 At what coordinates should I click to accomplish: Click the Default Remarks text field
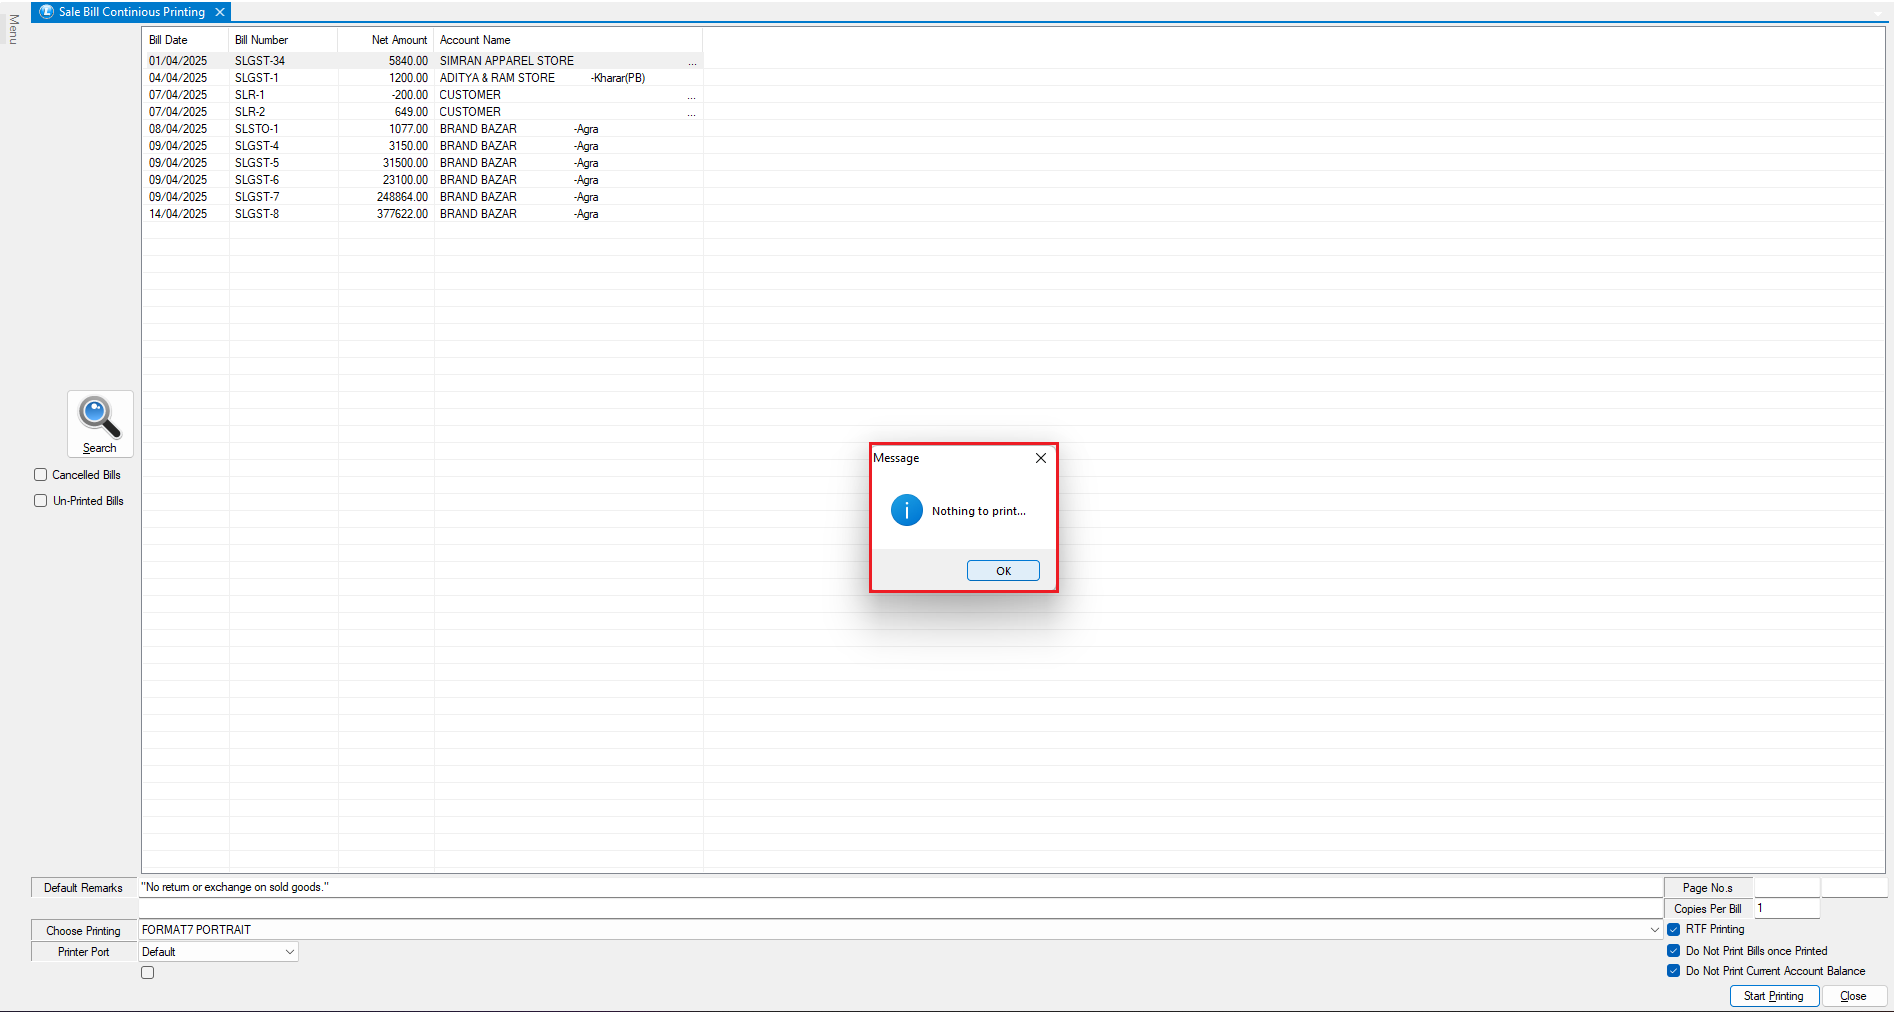coord(900,887)
